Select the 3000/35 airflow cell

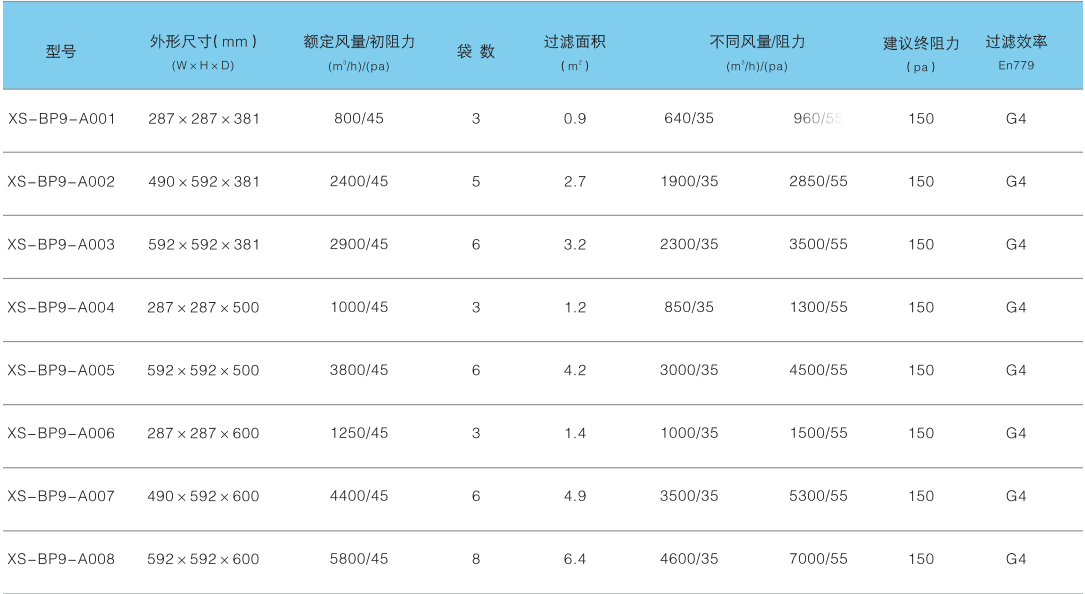click(689, 371)
